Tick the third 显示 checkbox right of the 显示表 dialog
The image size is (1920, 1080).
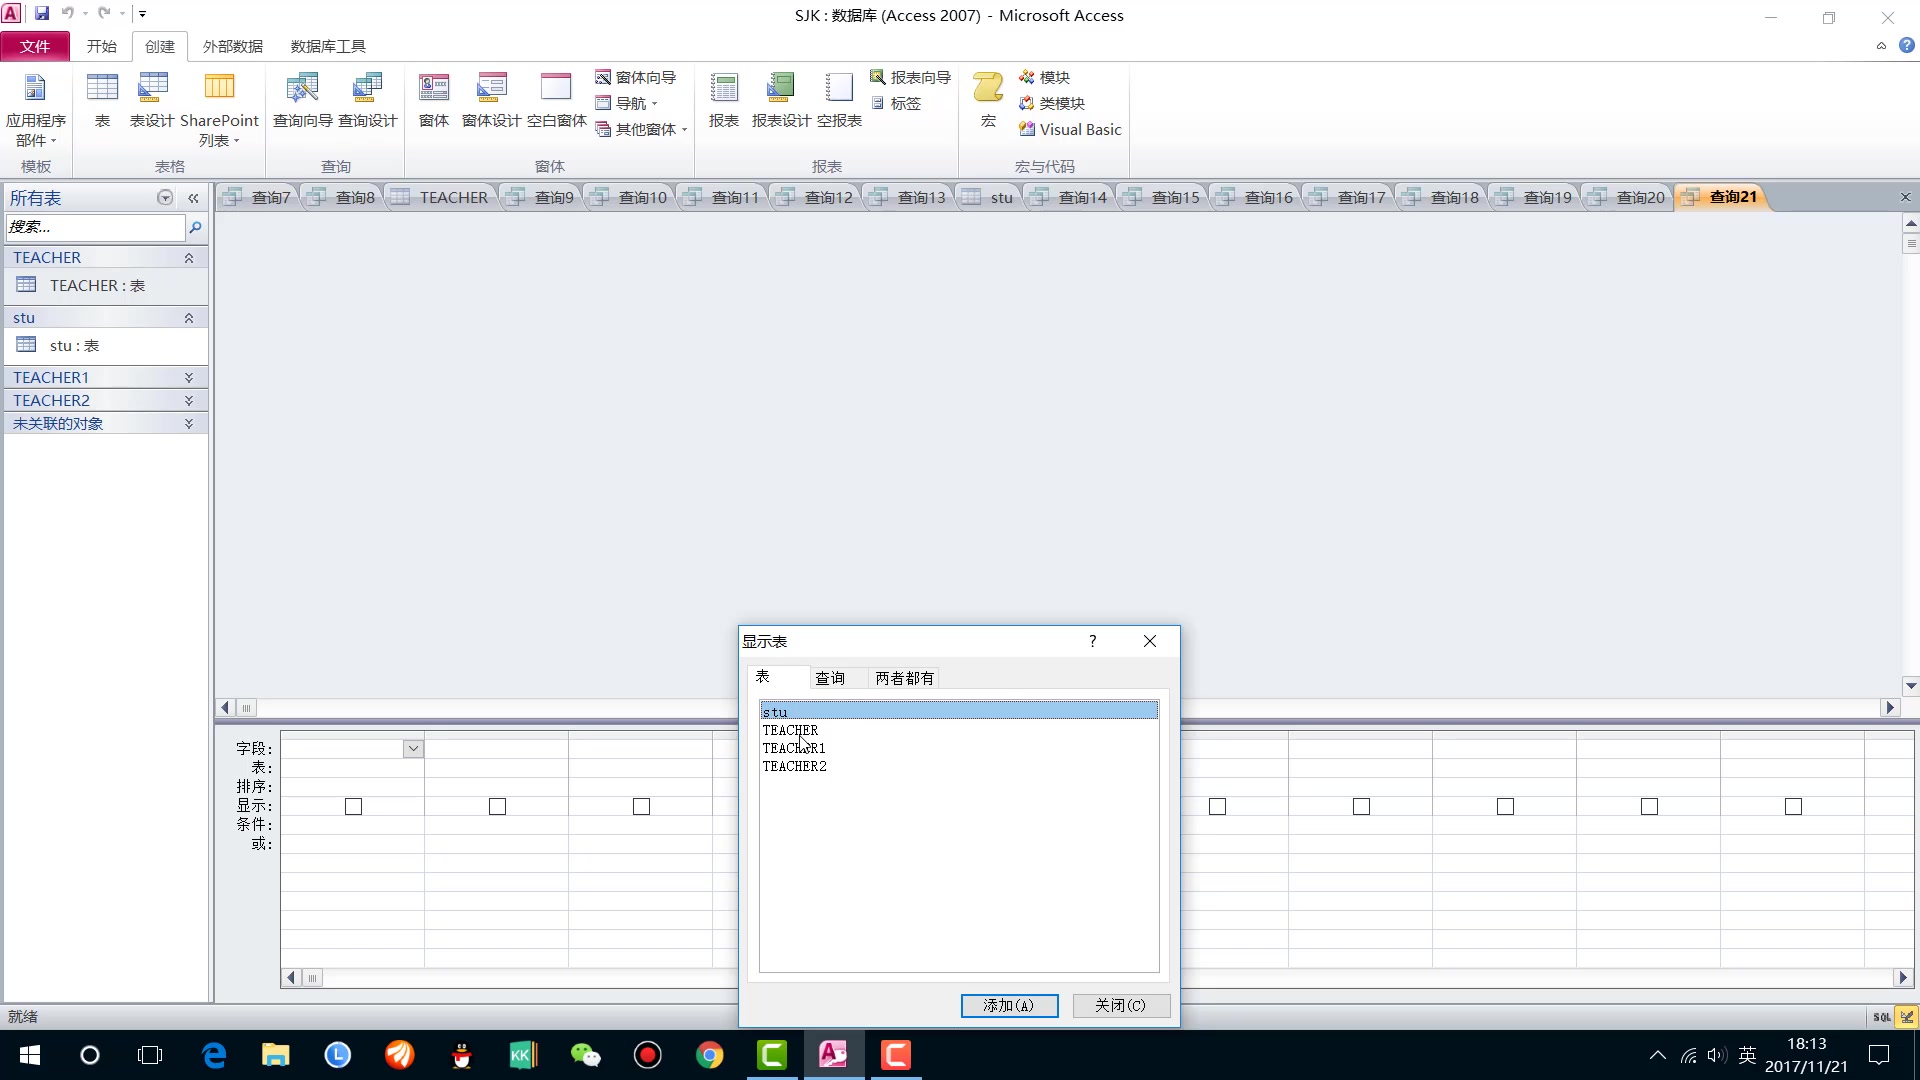(x=1505, y=807)
